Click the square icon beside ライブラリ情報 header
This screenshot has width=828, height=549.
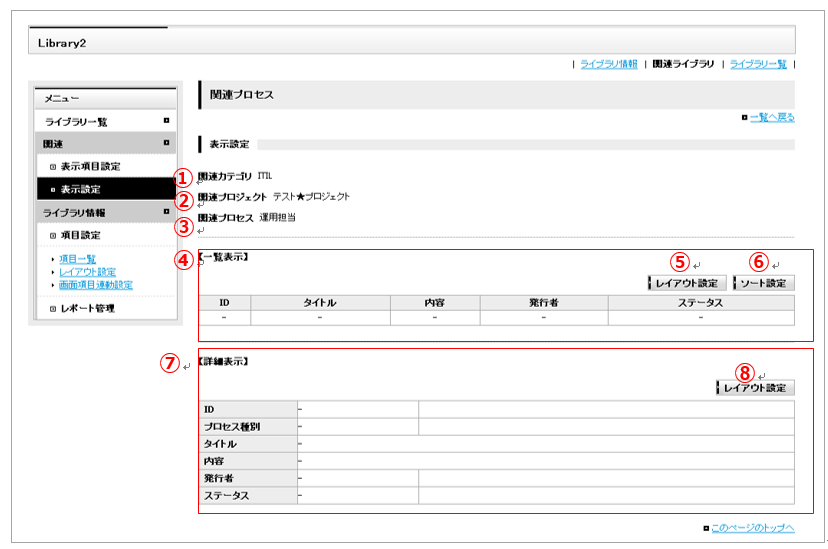click(166, 211)
